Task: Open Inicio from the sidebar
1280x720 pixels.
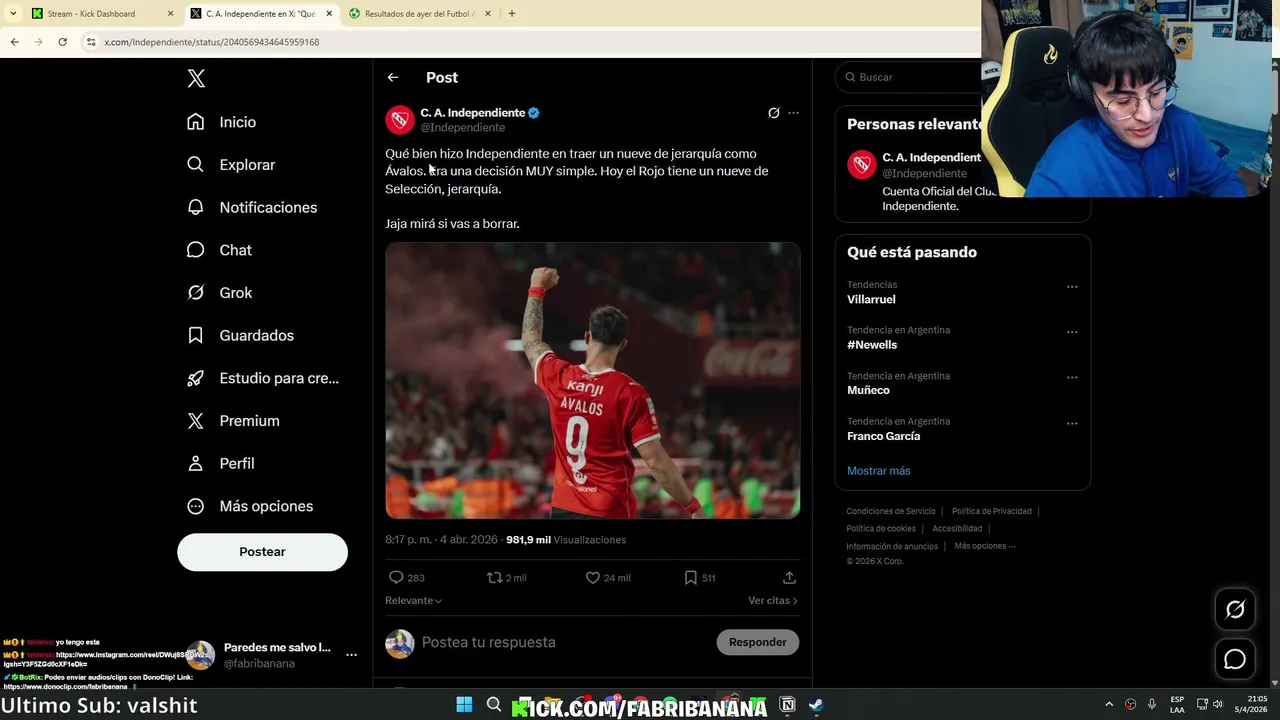Action: point(221,122)
